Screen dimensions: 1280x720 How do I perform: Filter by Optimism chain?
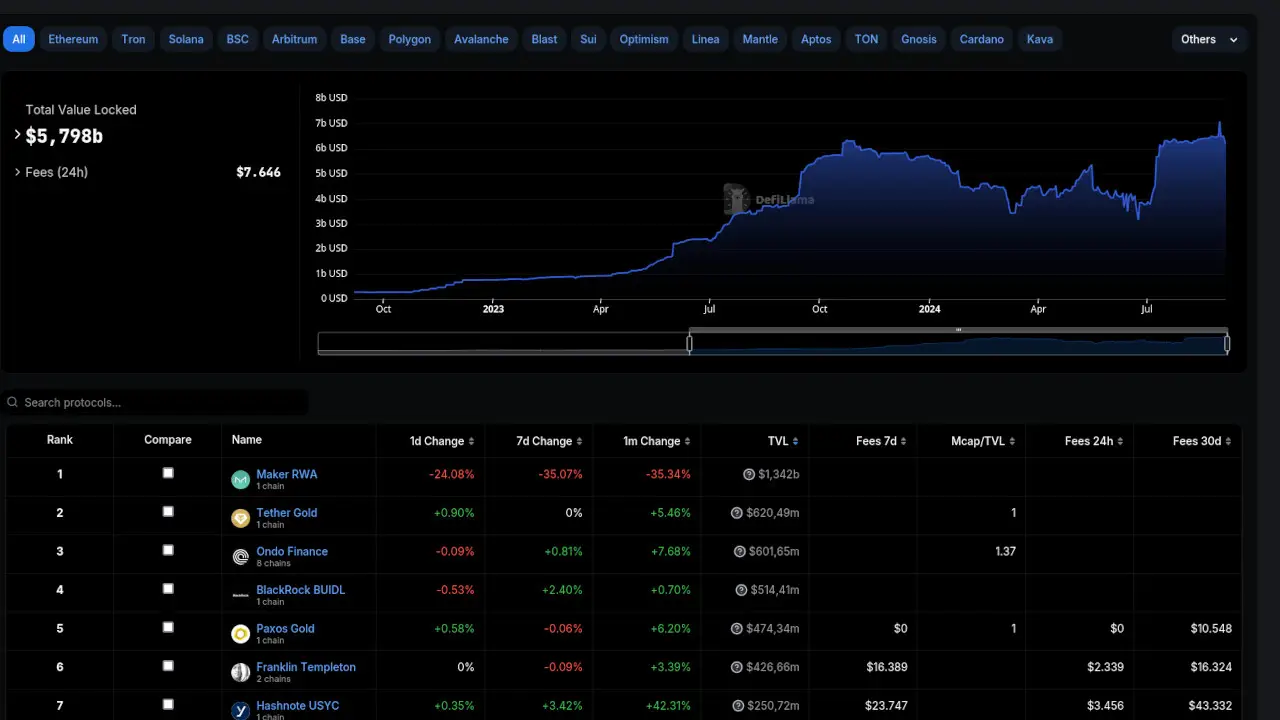tap(644, 39)
